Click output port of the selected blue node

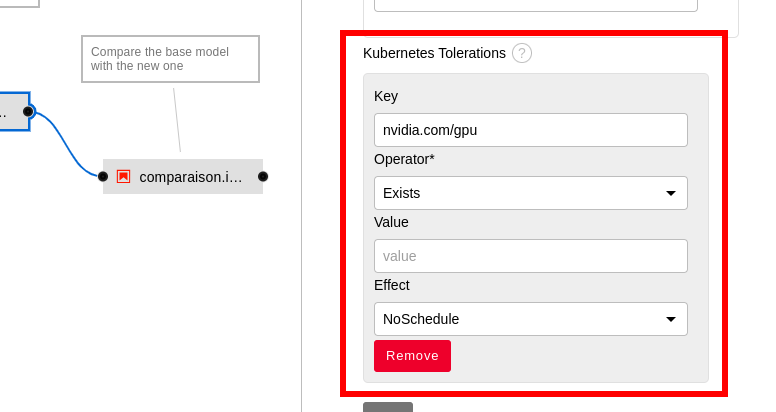pyautogui.click(x=29, y=111)
